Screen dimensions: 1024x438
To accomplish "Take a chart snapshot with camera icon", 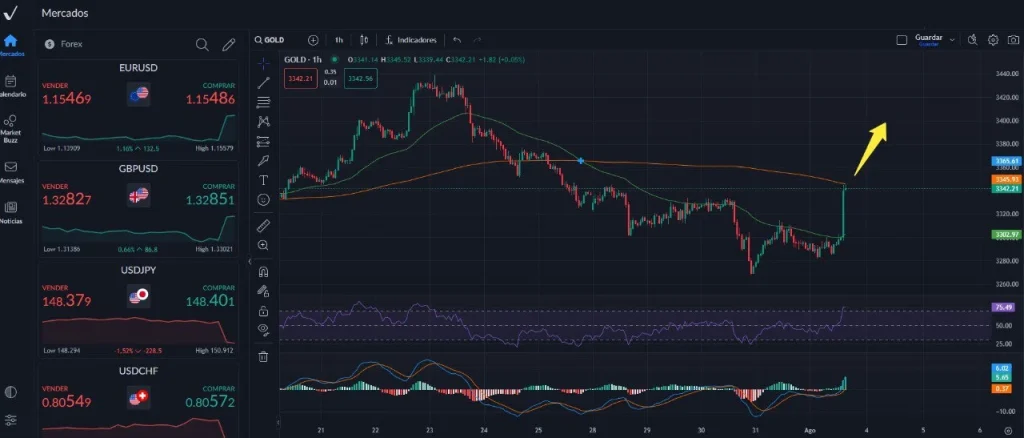I will point(1013,40).
